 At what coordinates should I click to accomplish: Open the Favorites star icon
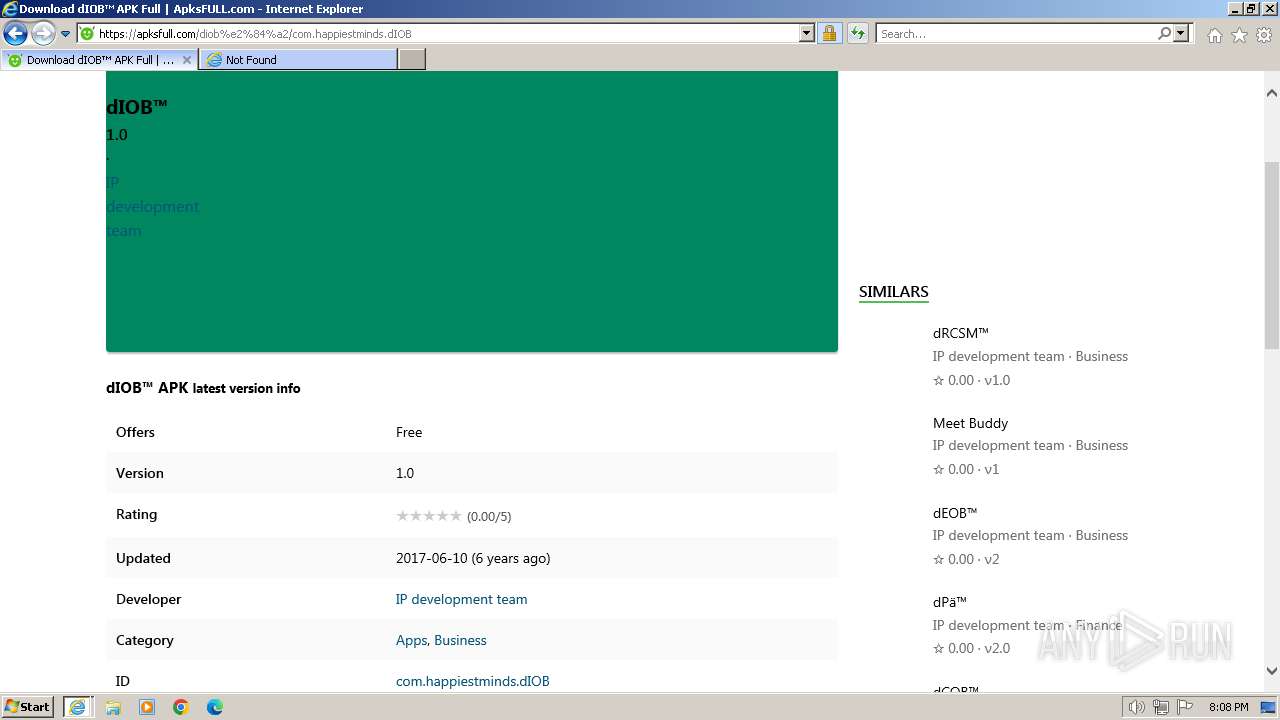(1239, 35)
